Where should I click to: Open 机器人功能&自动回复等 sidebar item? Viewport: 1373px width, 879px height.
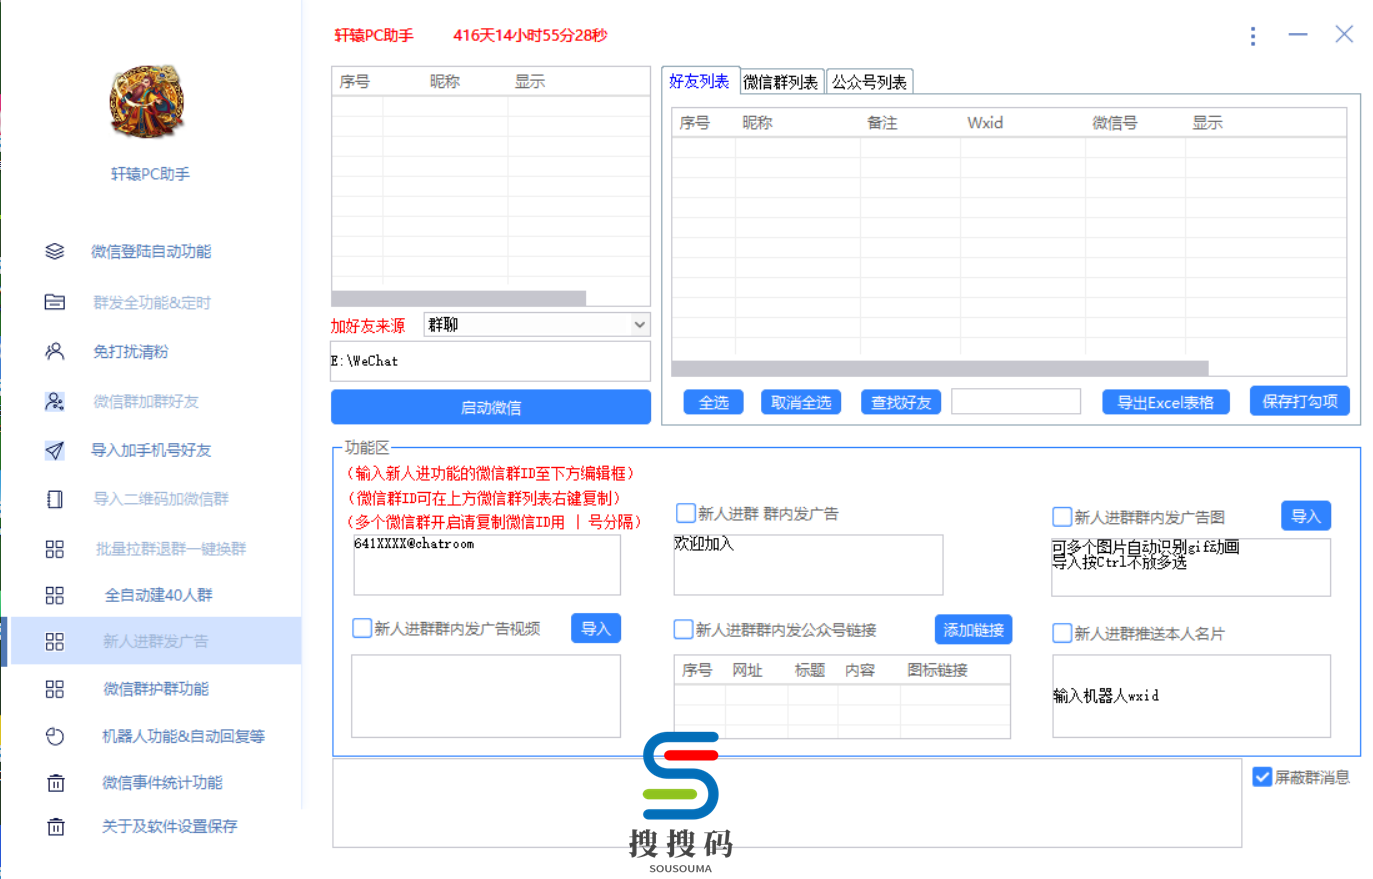click(x=183, y=736)
